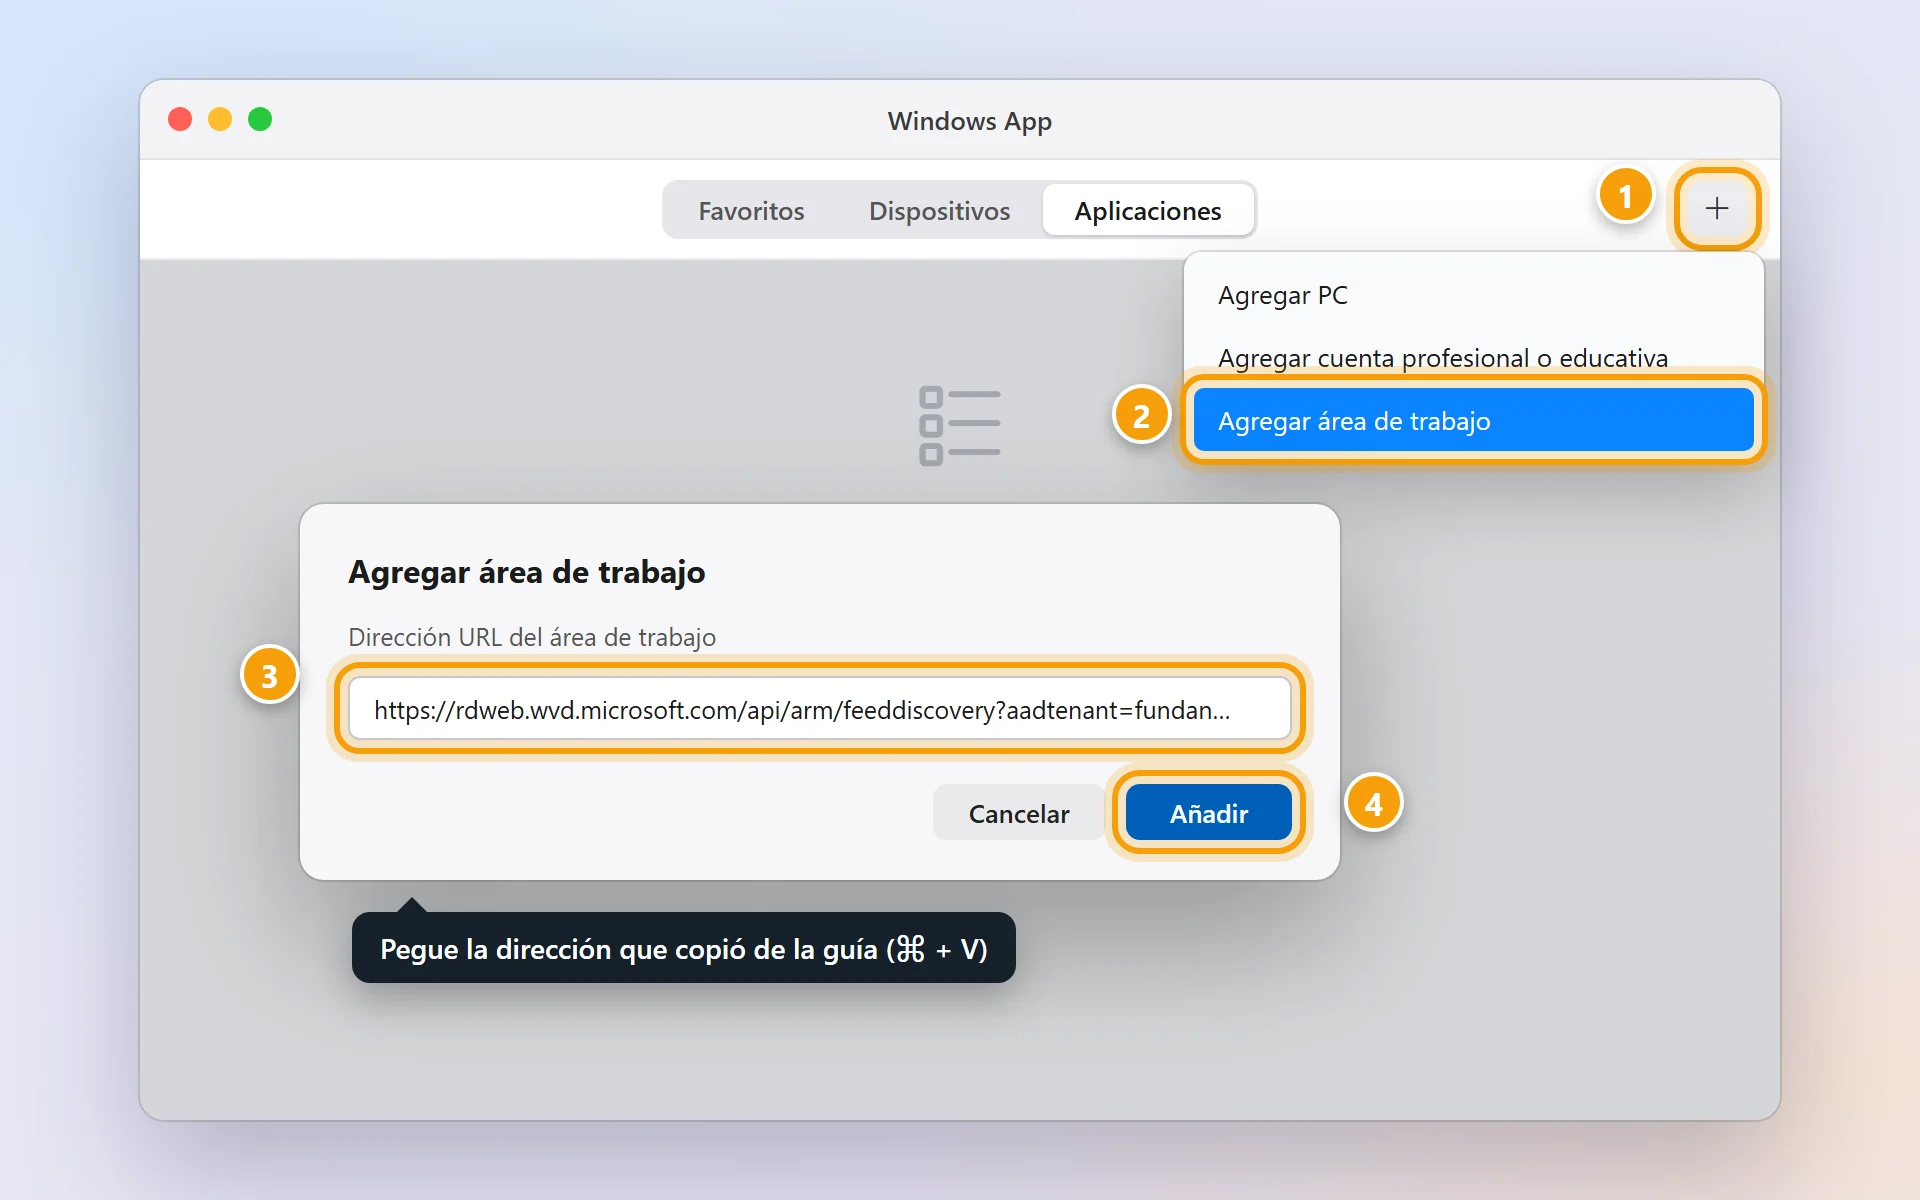Click the empty list icon in center
This screenshot has width=1920, height=1200.
[x=959, y=426]
